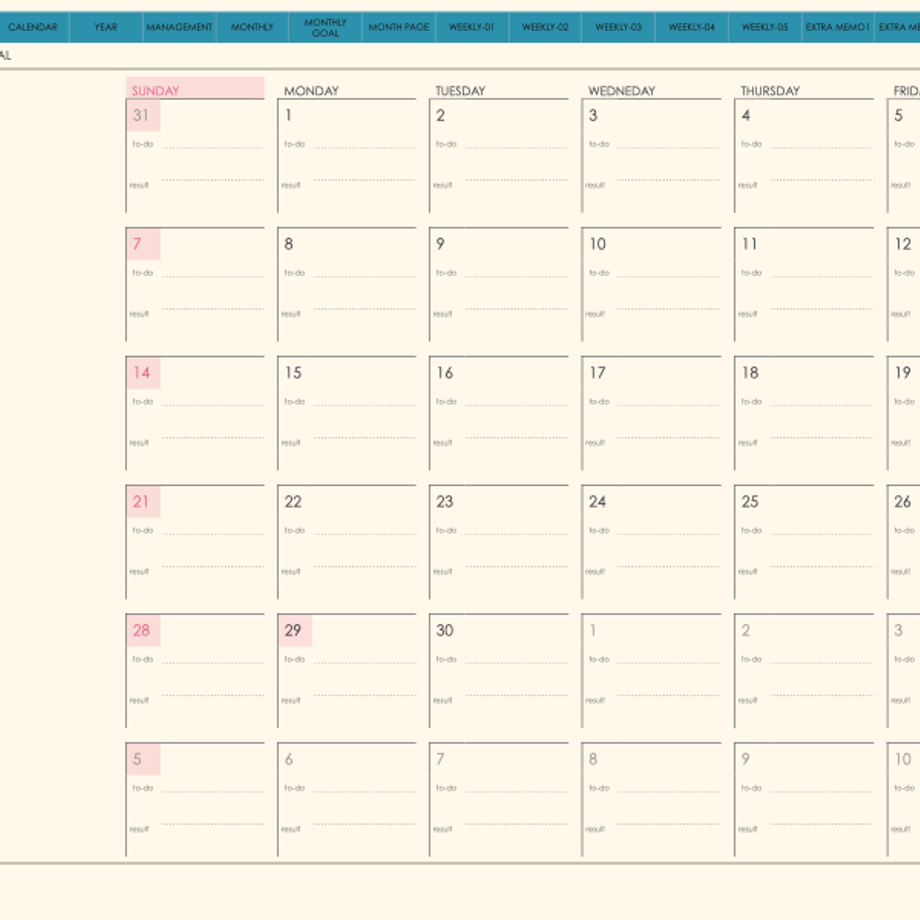Open the CALENDAR tab

tap(33, 27)
